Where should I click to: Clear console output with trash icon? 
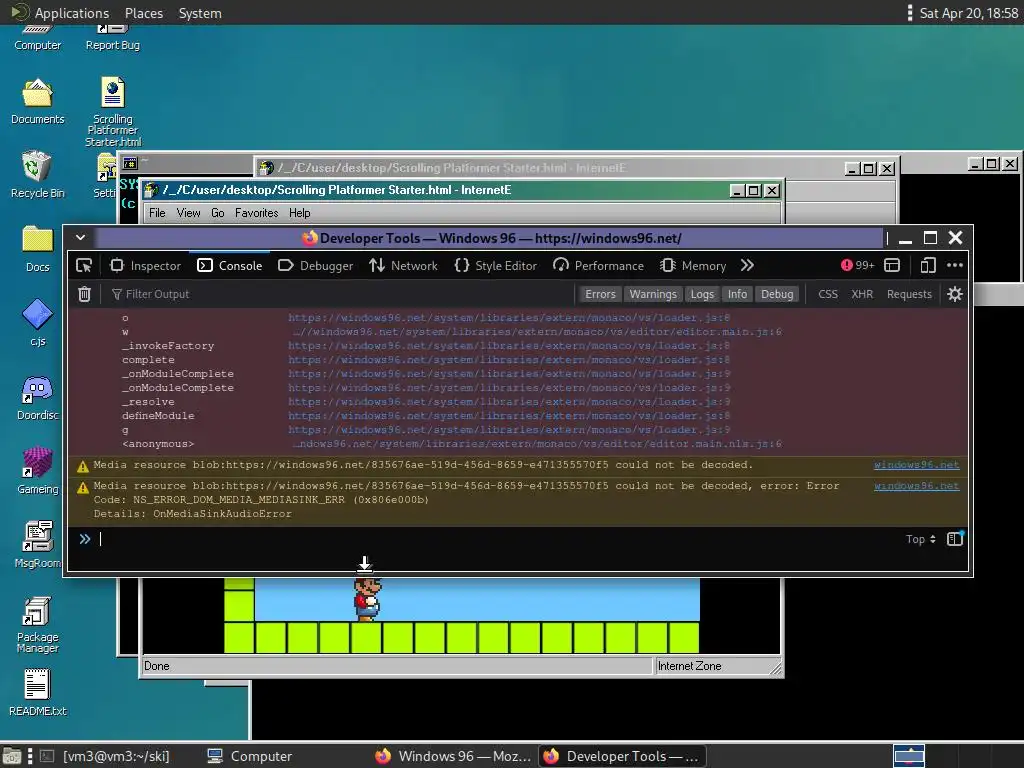click(x=84, y=294)
